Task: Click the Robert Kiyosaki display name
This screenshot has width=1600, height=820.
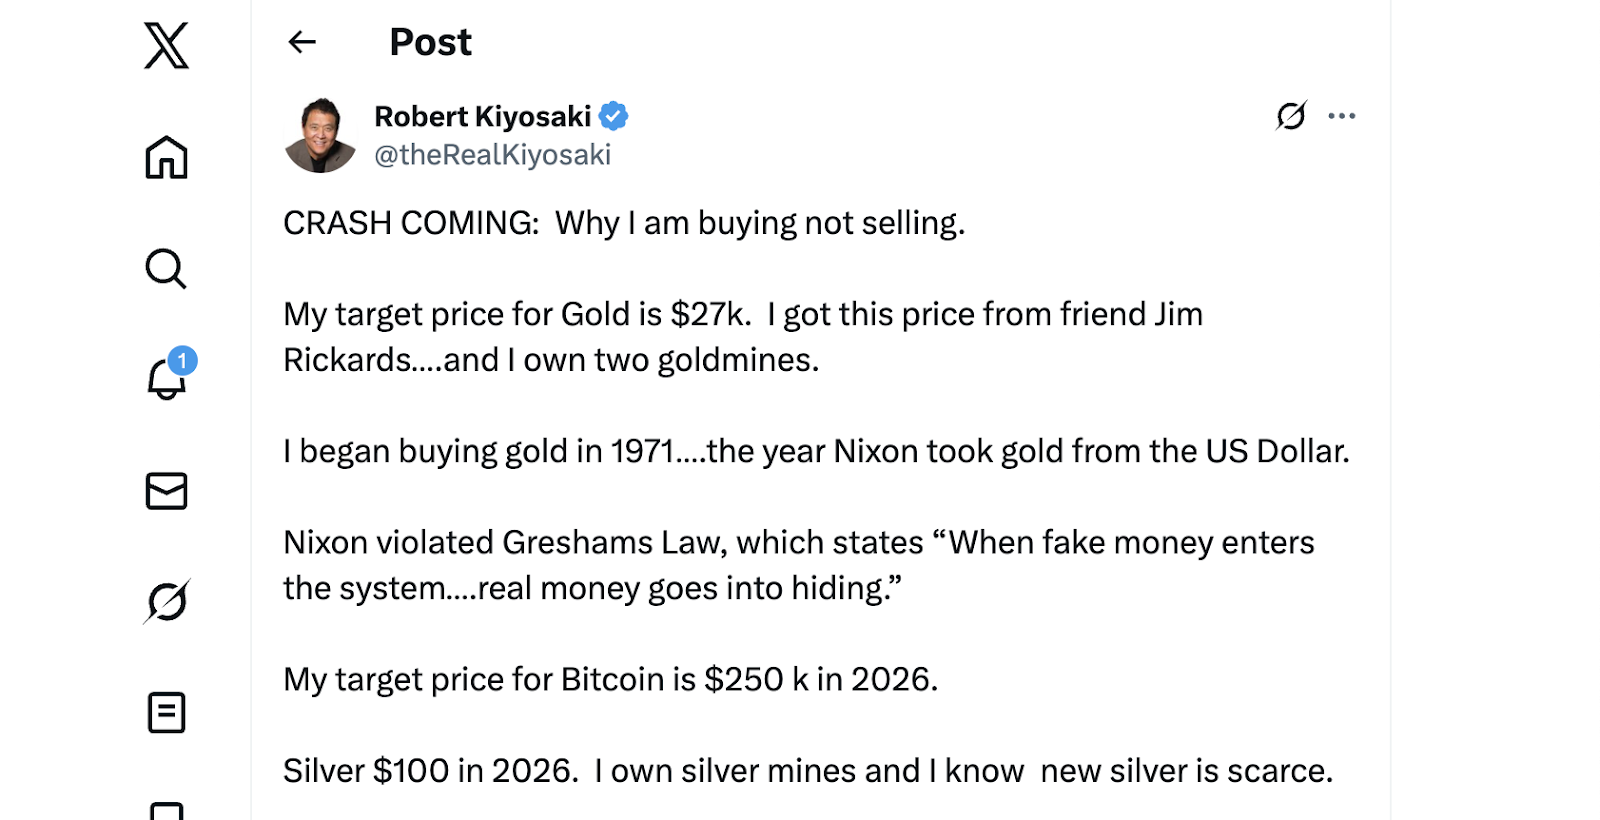Action: tap(482, 117)
